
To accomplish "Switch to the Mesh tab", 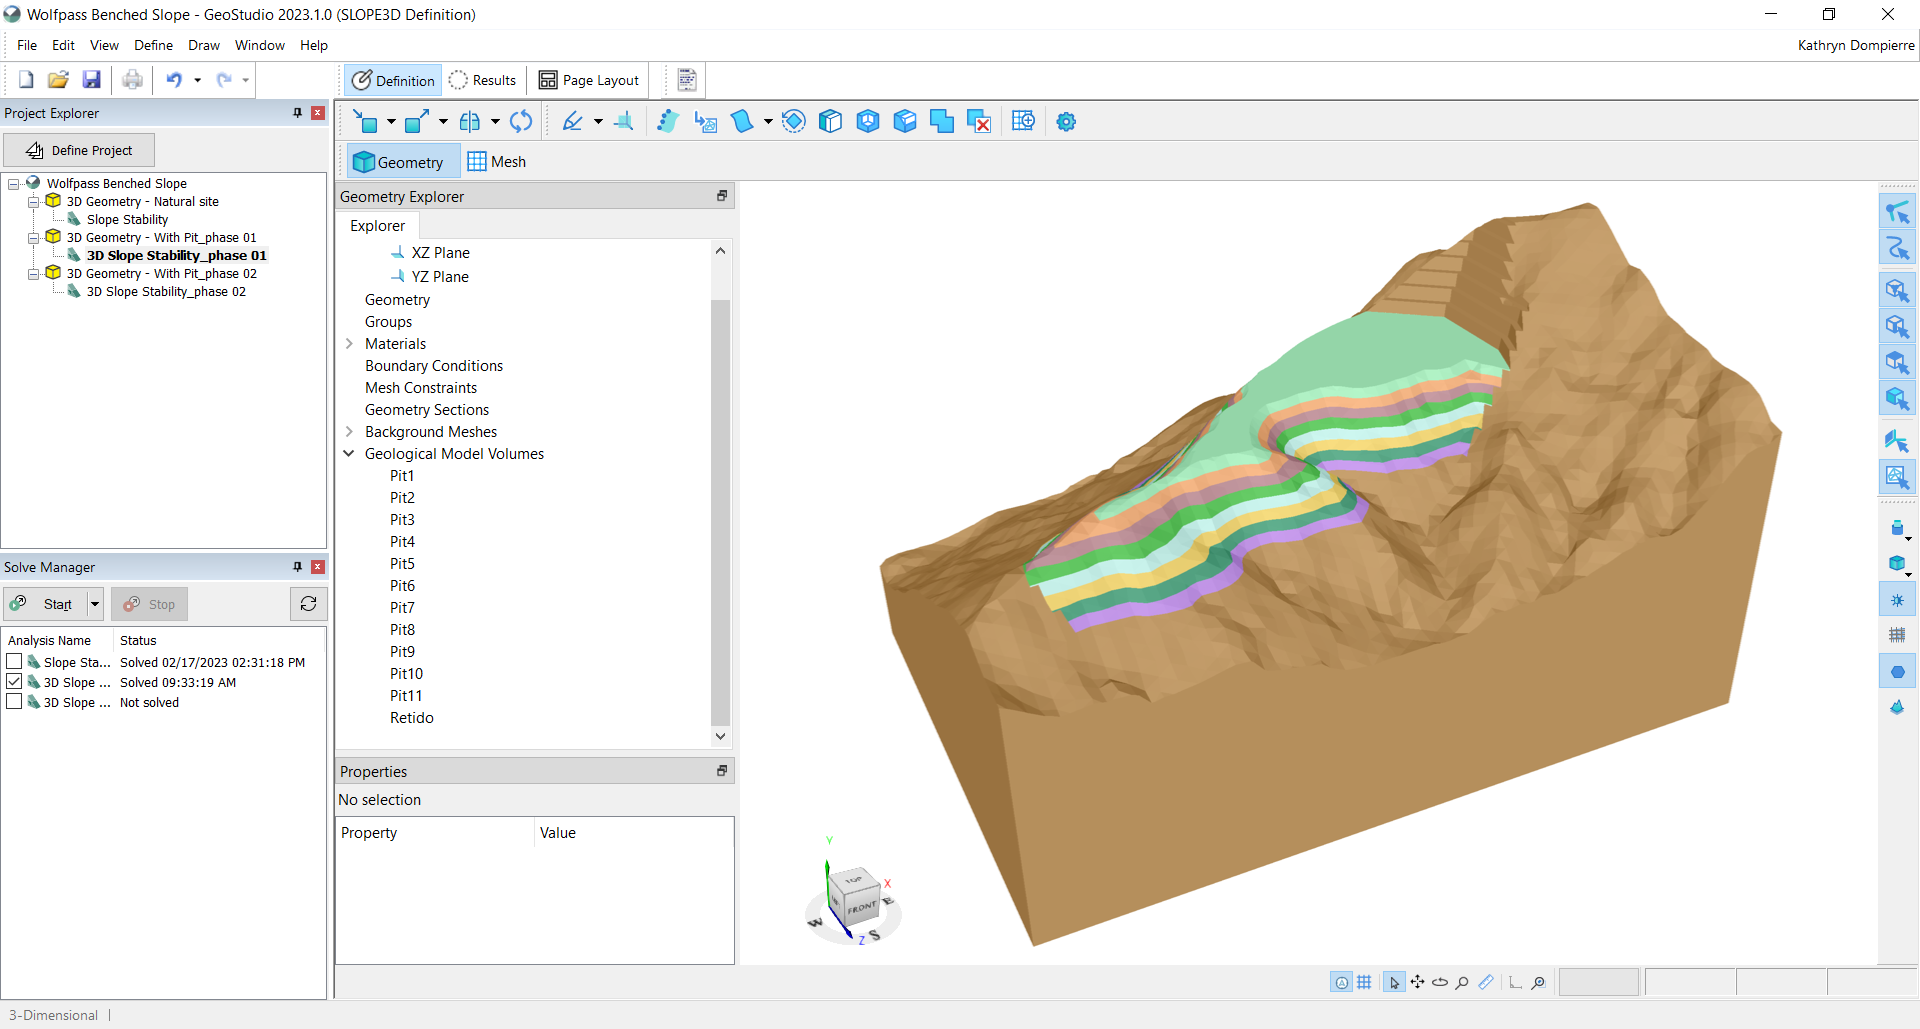I will click(x=497, y=162).
